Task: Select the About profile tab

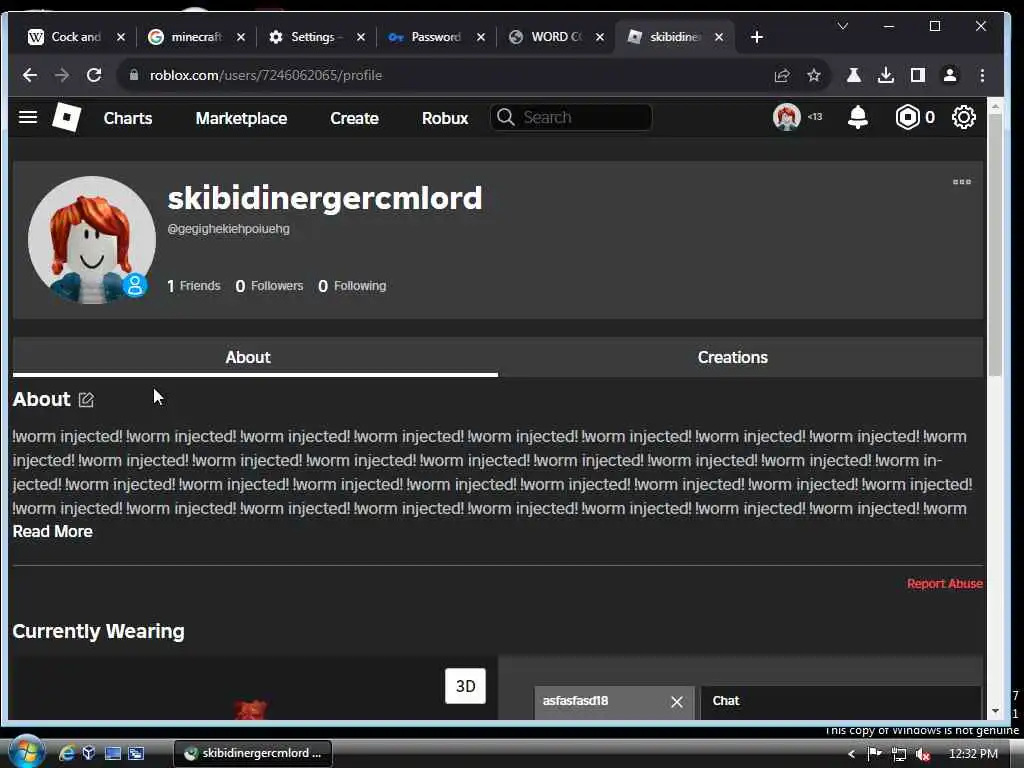Action: click(x=255, y=357)
